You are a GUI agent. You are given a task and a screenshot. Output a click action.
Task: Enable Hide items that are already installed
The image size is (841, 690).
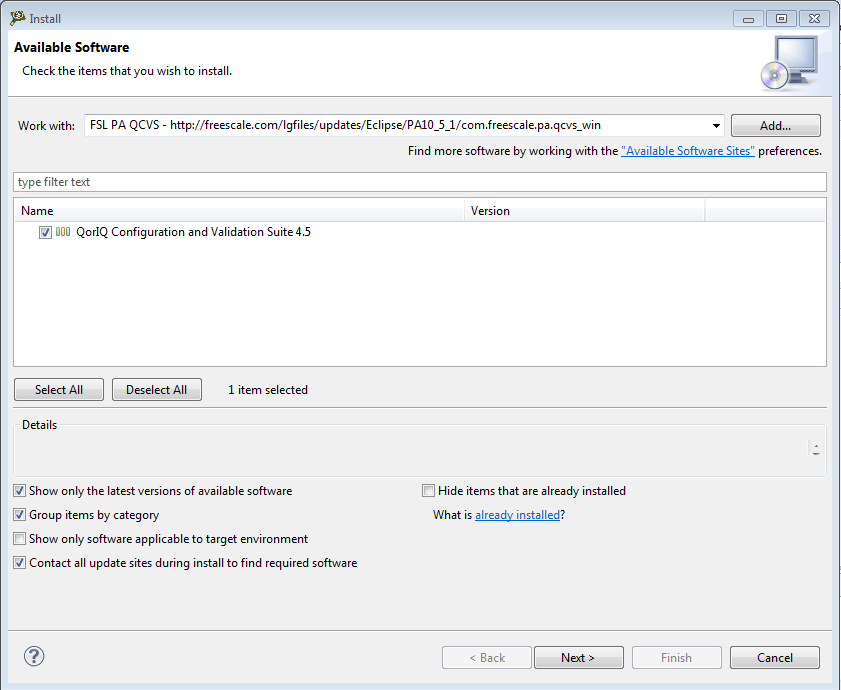(x=428, y=490)
